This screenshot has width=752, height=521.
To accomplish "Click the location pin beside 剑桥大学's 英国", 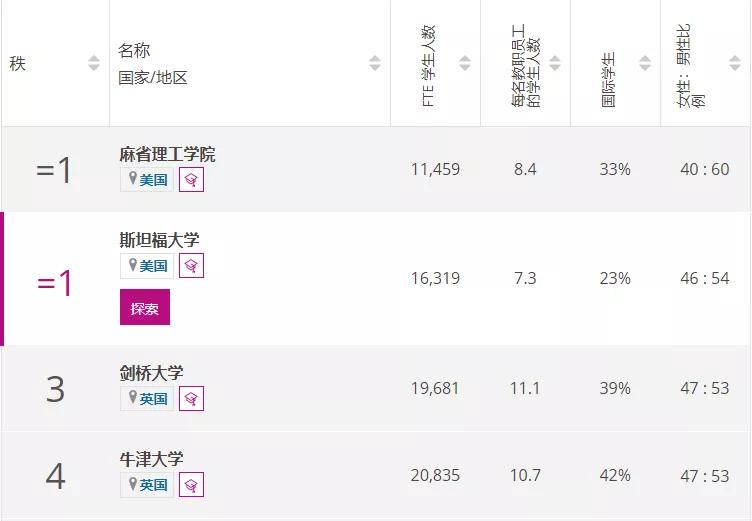I will click(131, 399).
